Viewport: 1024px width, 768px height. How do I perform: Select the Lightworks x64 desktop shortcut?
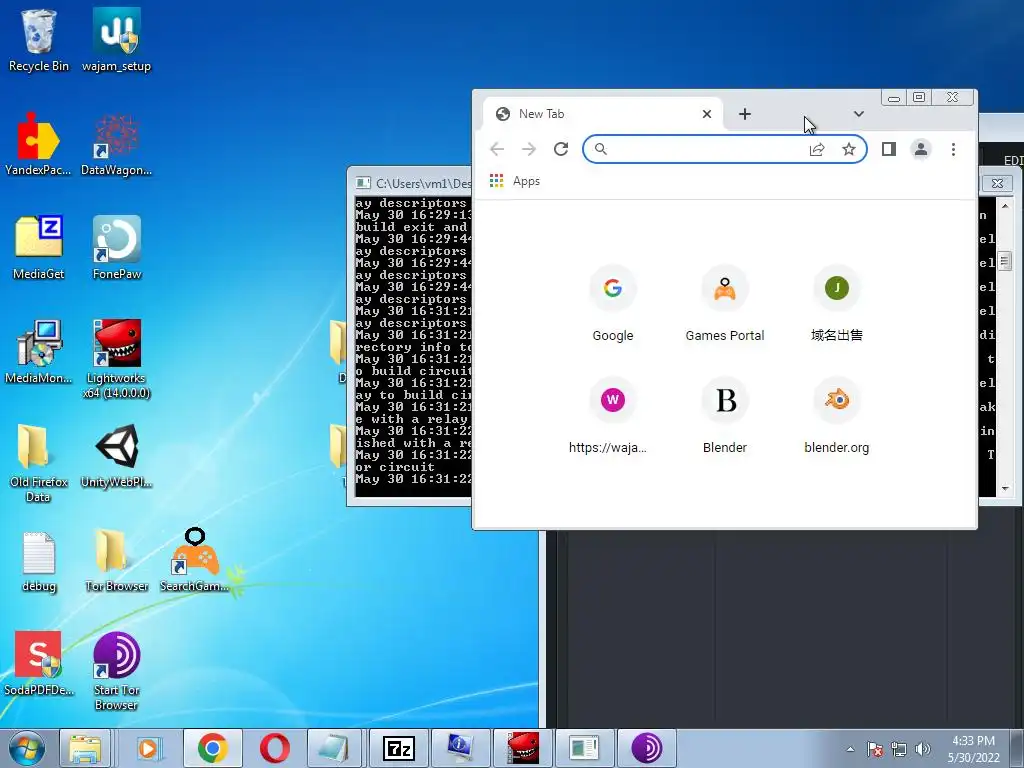click(x=116, y=359)
